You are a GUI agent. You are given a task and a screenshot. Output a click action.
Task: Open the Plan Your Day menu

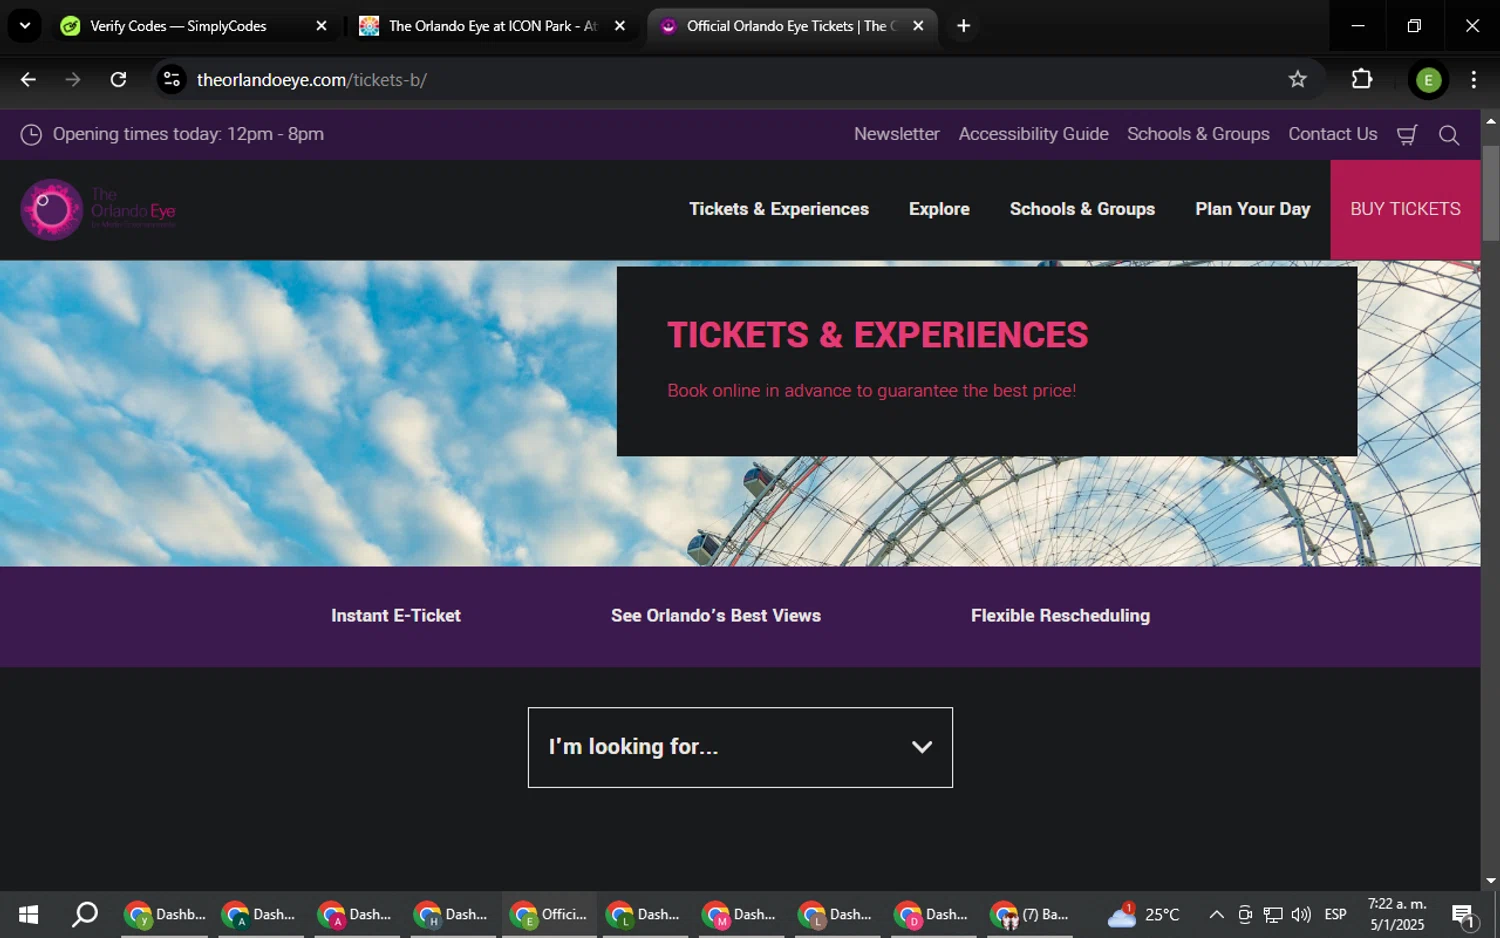pyautogui.click(x=1252, y=209)
